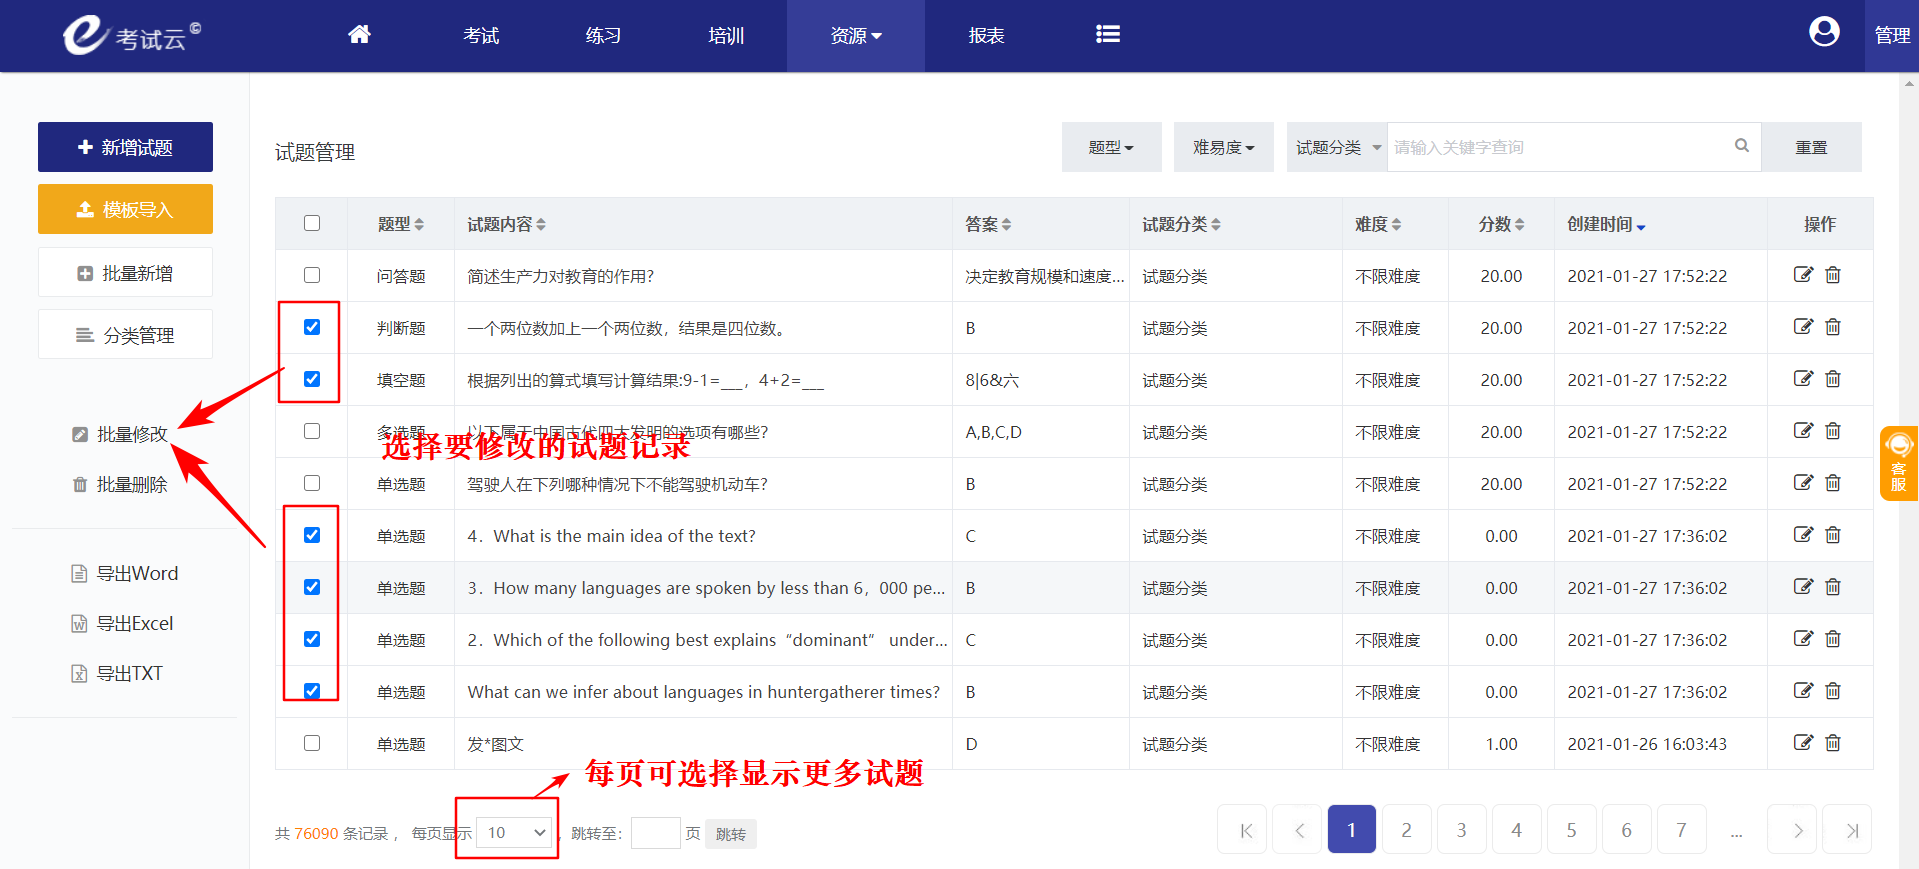Expand the 资源 navigation dropdown
This screenshot has width=1919, height=869.
[856, 36]
